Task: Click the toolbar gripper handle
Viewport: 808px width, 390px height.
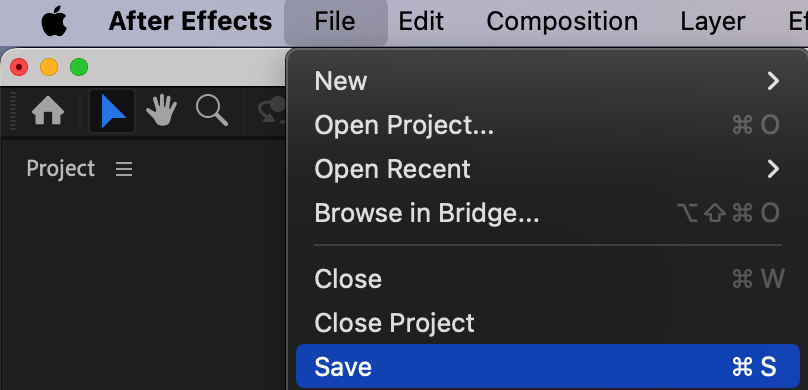Action: [x=13, y=111]
